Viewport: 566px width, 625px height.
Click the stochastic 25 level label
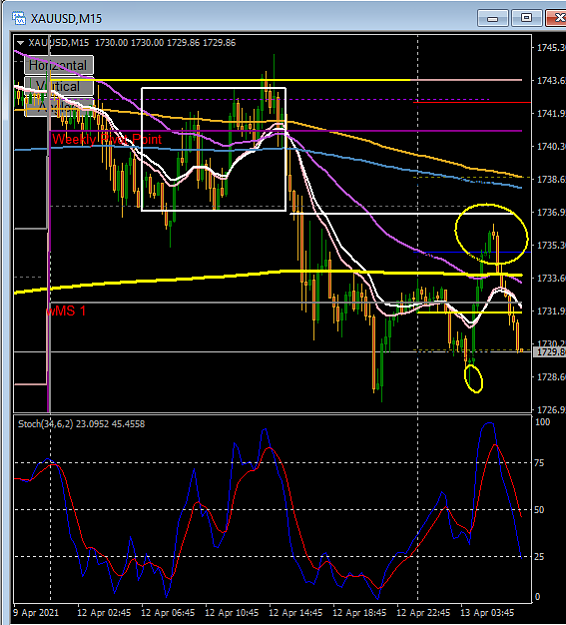point(539,556)
